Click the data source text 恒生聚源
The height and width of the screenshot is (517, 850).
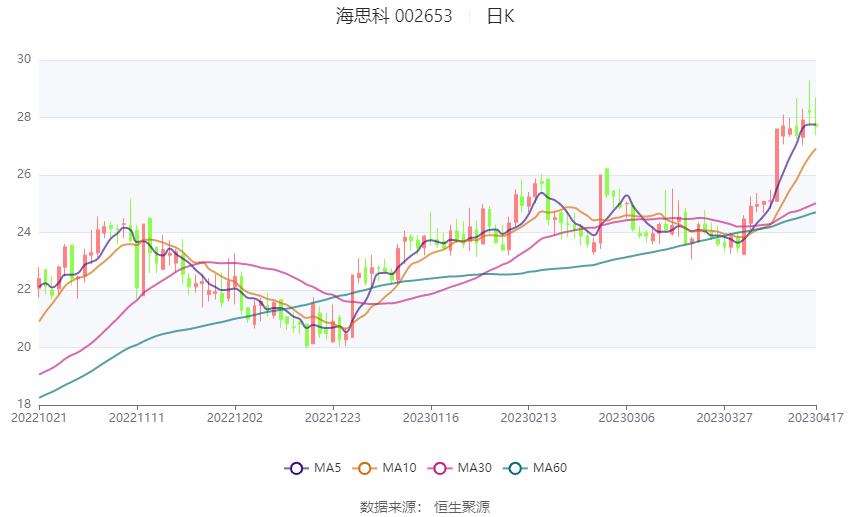462,507
